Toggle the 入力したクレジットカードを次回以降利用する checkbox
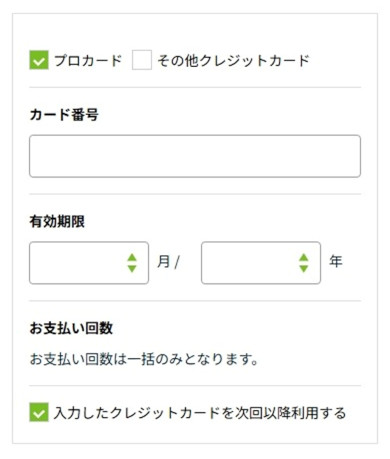This screenshot has height=459, width=390. 39,412
